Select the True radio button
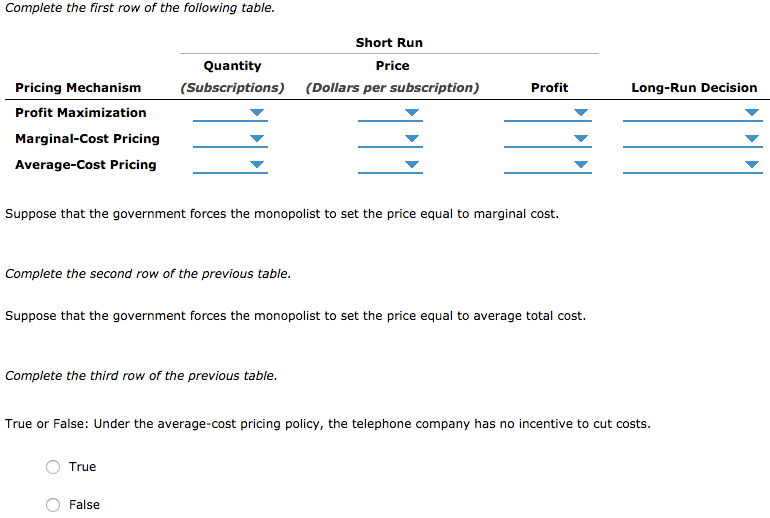 [x=53, y=467]
